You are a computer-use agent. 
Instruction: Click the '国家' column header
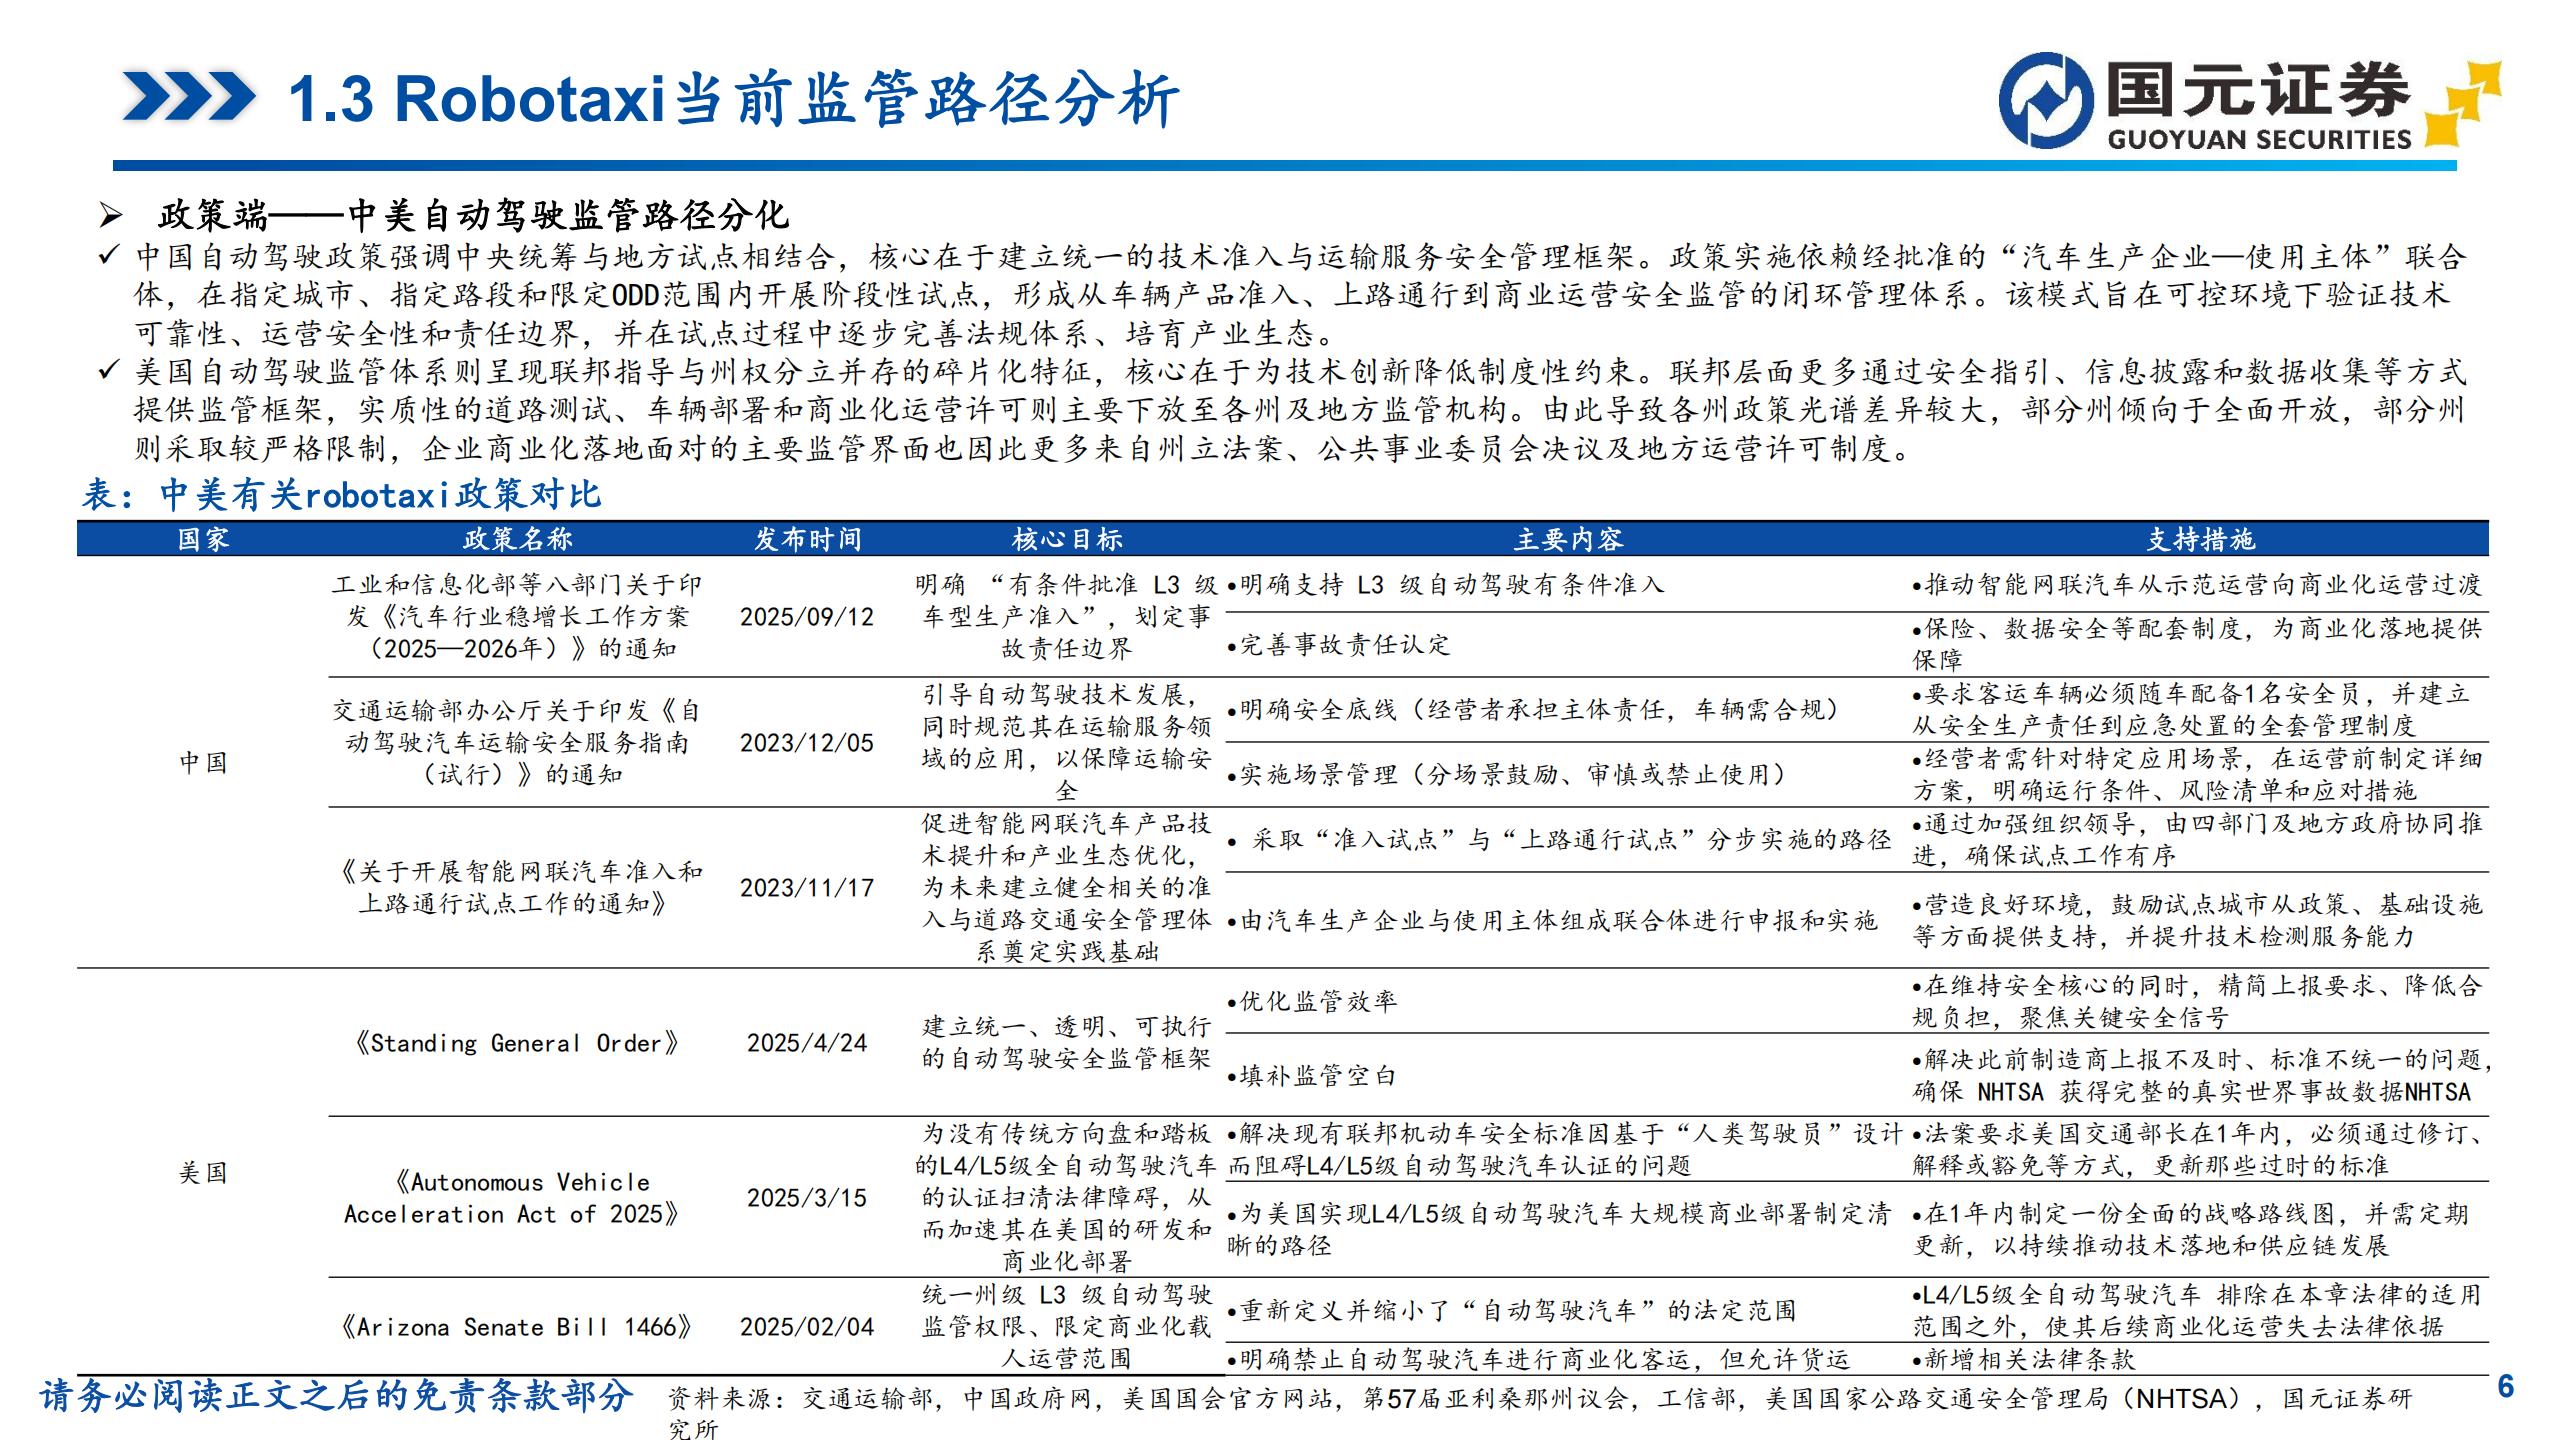(x=203, y=539)
